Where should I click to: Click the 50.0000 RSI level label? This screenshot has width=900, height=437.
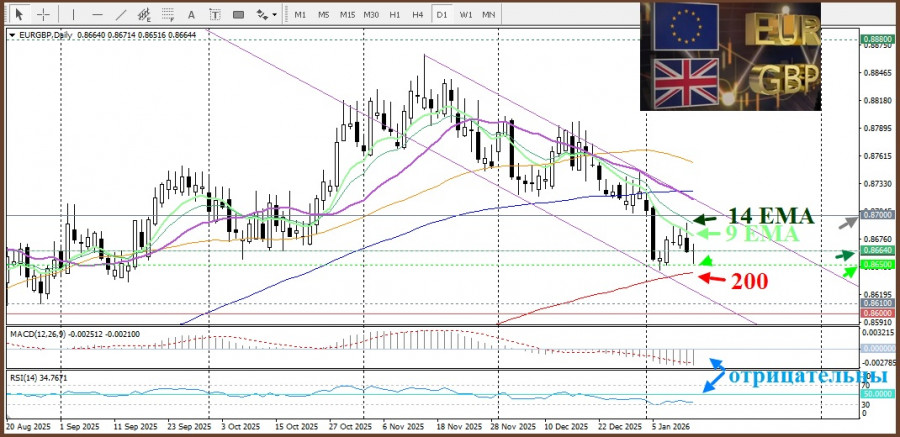tap(876, 394)
